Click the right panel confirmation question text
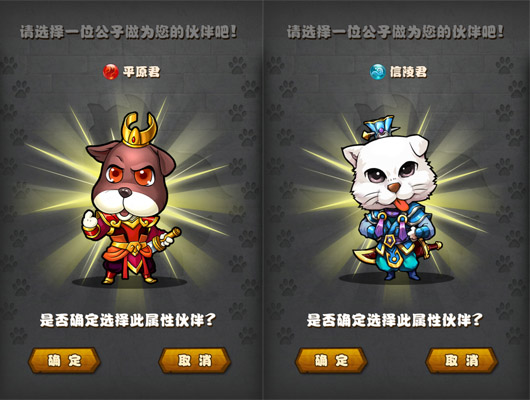Screen dimensions: 530x400 [x=395, y=320]
